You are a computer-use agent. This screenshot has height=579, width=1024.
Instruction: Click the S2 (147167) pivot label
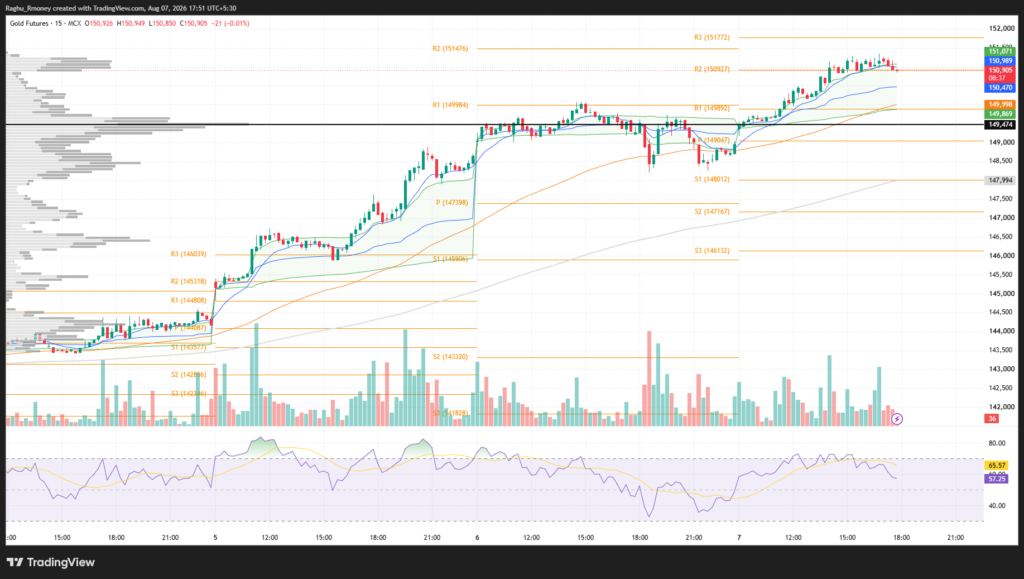712,211
